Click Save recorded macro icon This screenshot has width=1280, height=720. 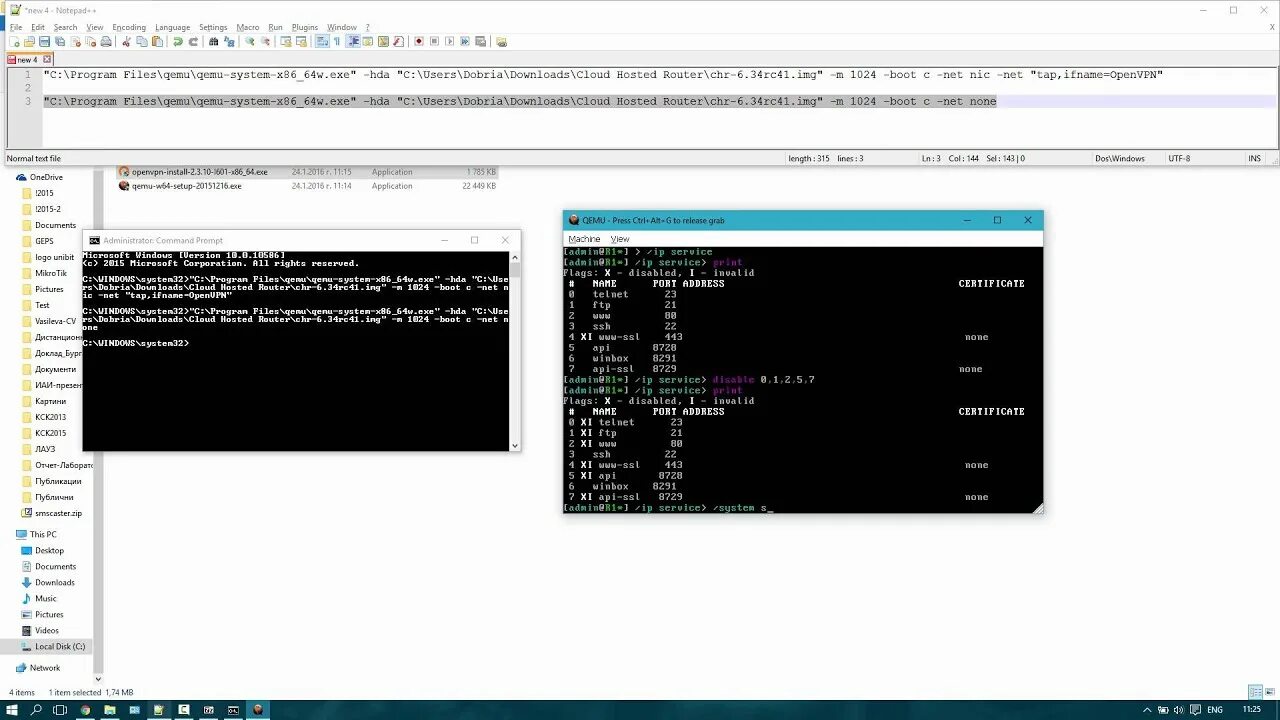(480, 41)
